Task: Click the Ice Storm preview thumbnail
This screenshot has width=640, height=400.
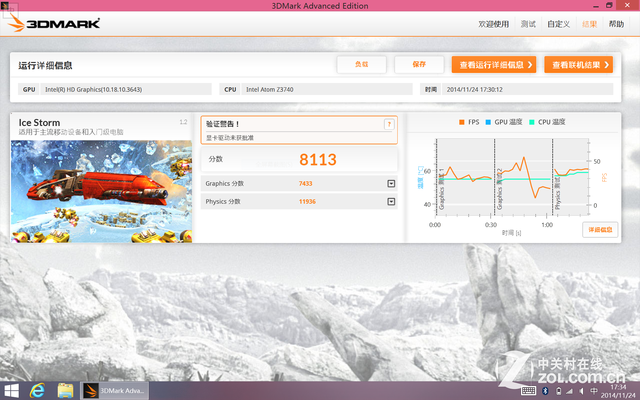Action: click(102, 190)
